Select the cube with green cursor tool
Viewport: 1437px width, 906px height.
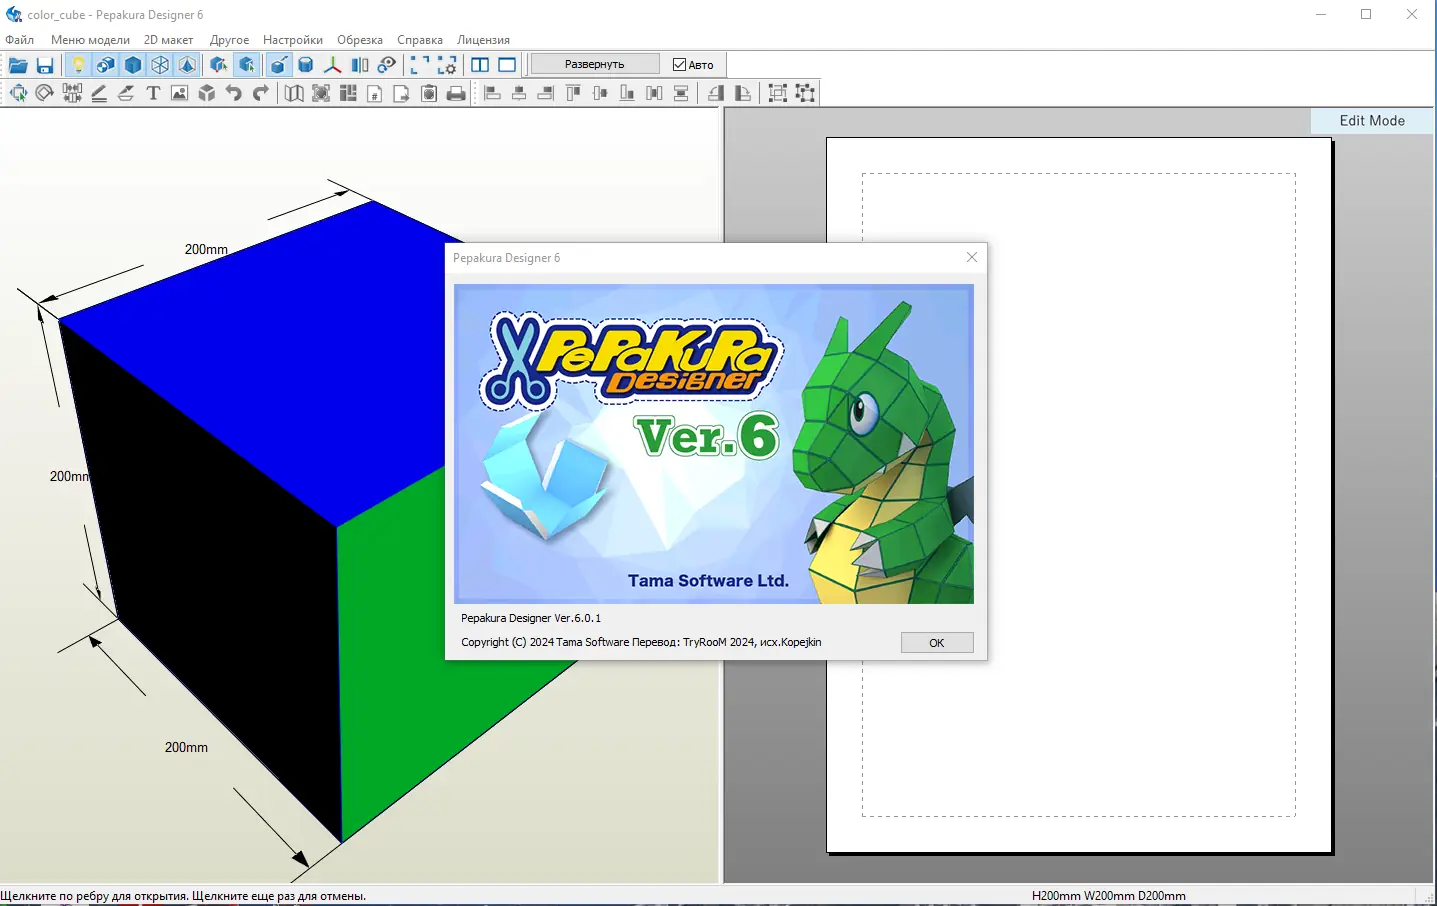246,65
